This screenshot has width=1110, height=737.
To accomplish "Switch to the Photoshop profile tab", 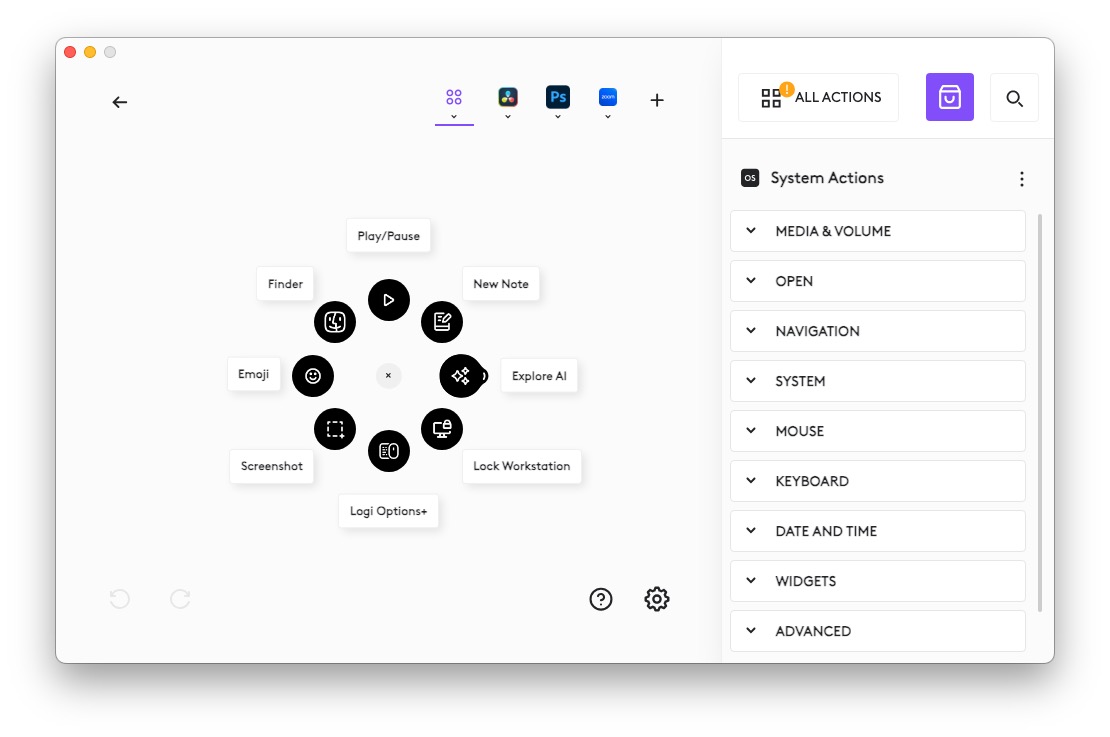I will click(x=558, y=98).
